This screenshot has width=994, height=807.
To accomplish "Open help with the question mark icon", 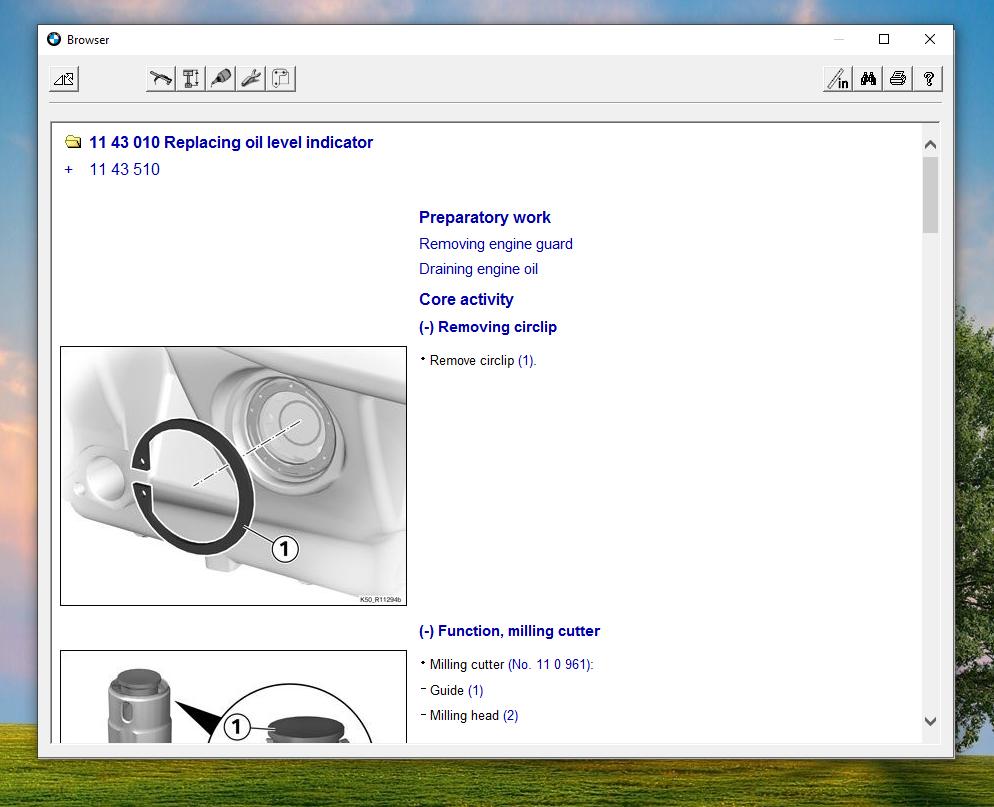I will tap(928, 79).
